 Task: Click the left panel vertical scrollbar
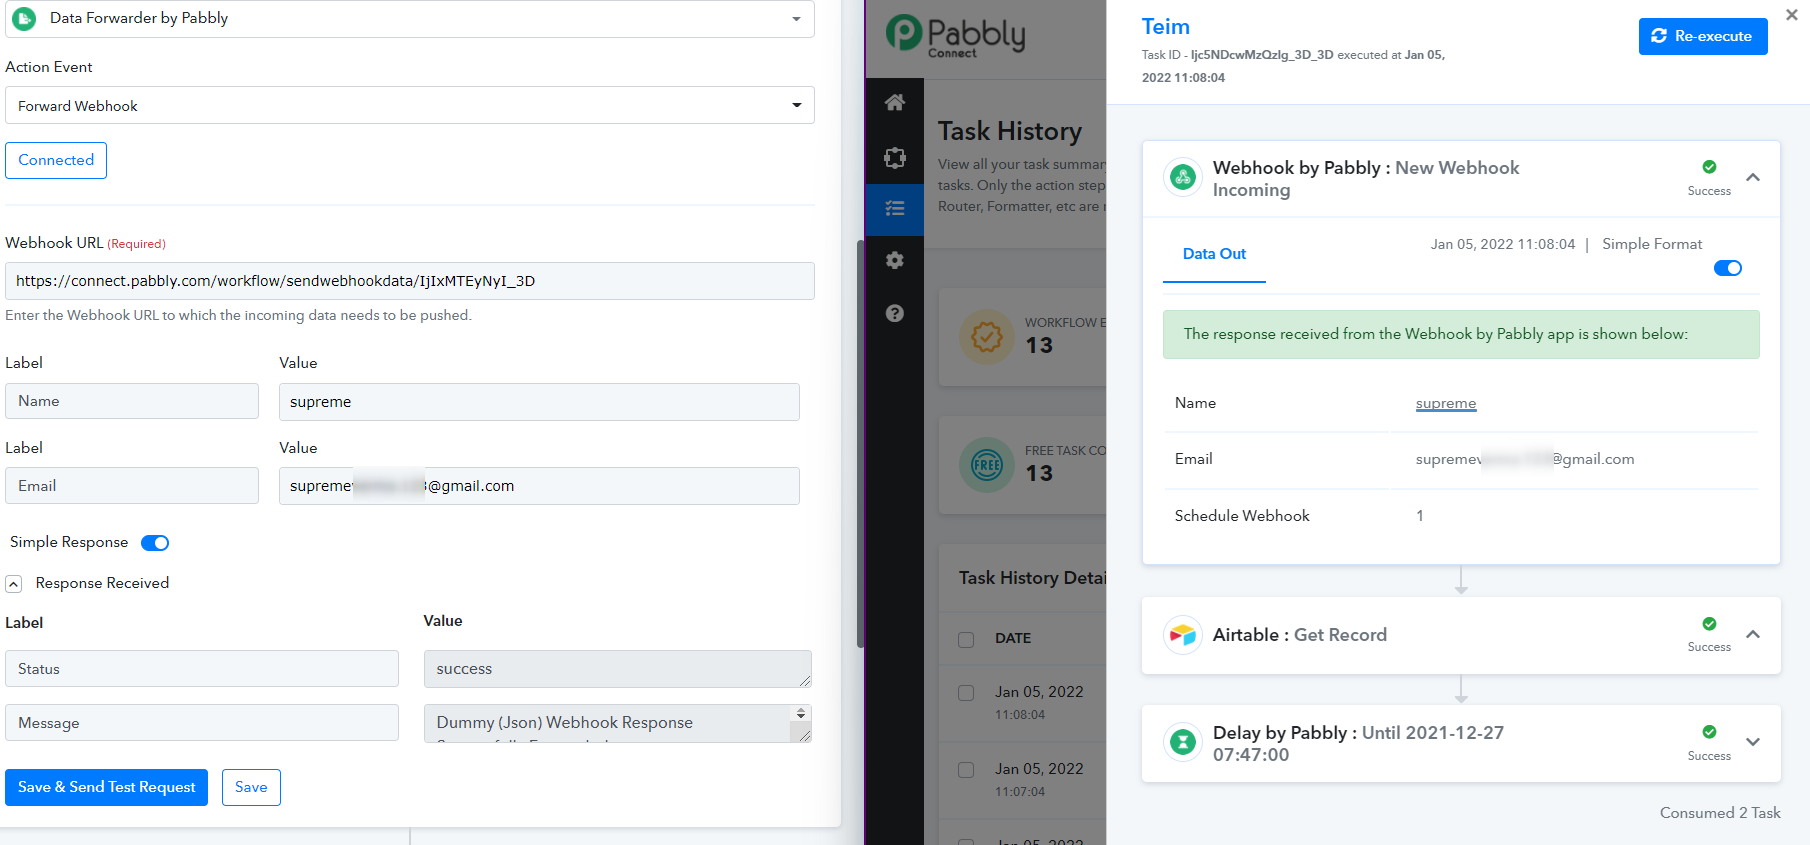point(860,444)
